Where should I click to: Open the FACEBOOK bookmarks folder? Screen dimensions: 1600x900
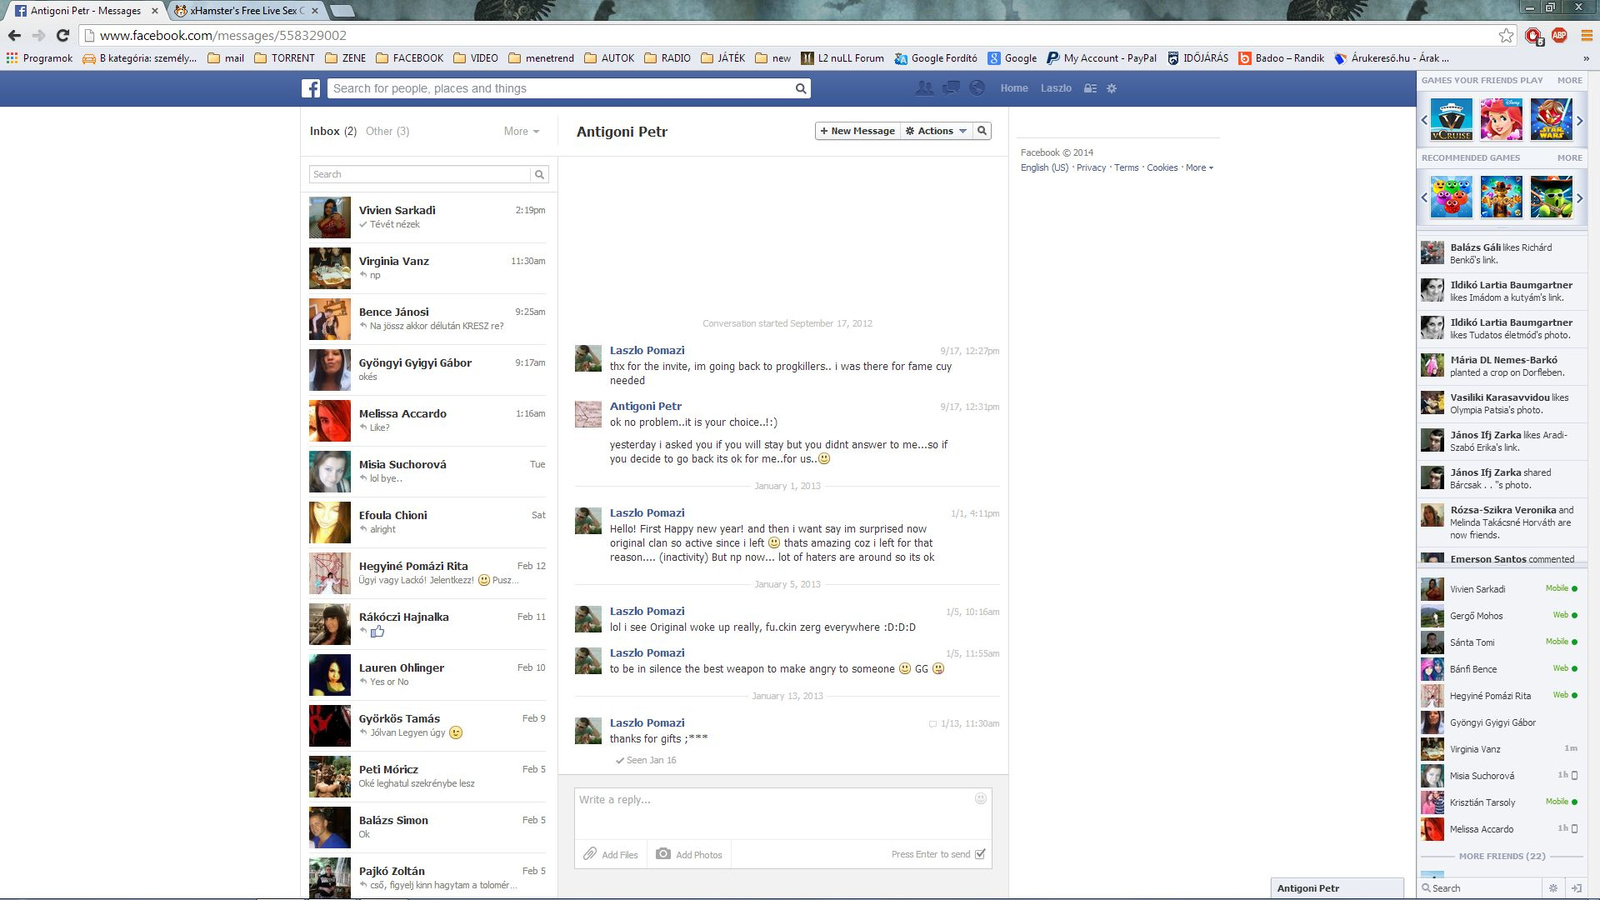click(x=409, y=58)
